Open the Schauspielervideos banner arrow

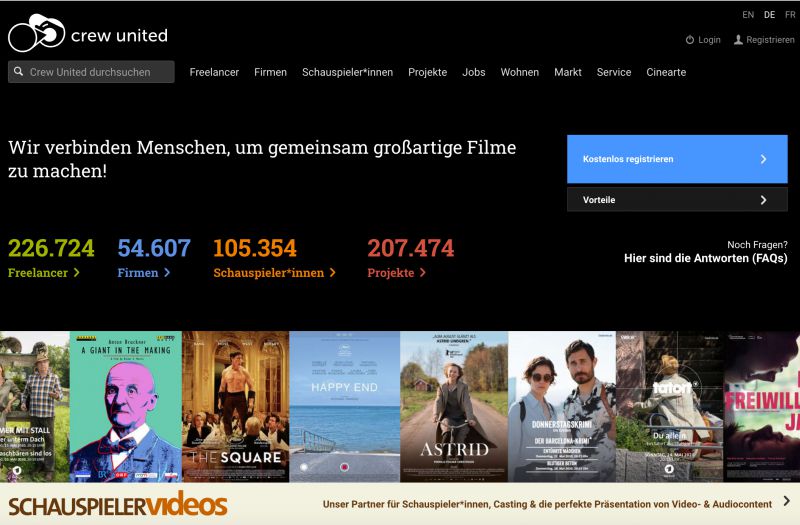tap(786, 501)
